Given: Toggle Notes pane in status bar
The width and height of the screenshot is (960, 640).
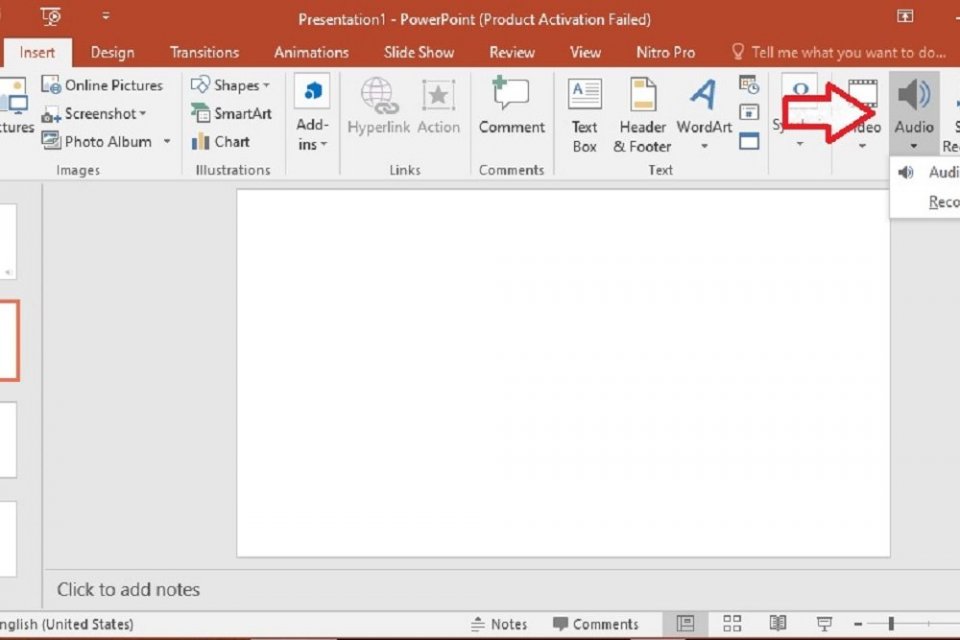Looking at the screenshot, I should click(x=500, y=624).
